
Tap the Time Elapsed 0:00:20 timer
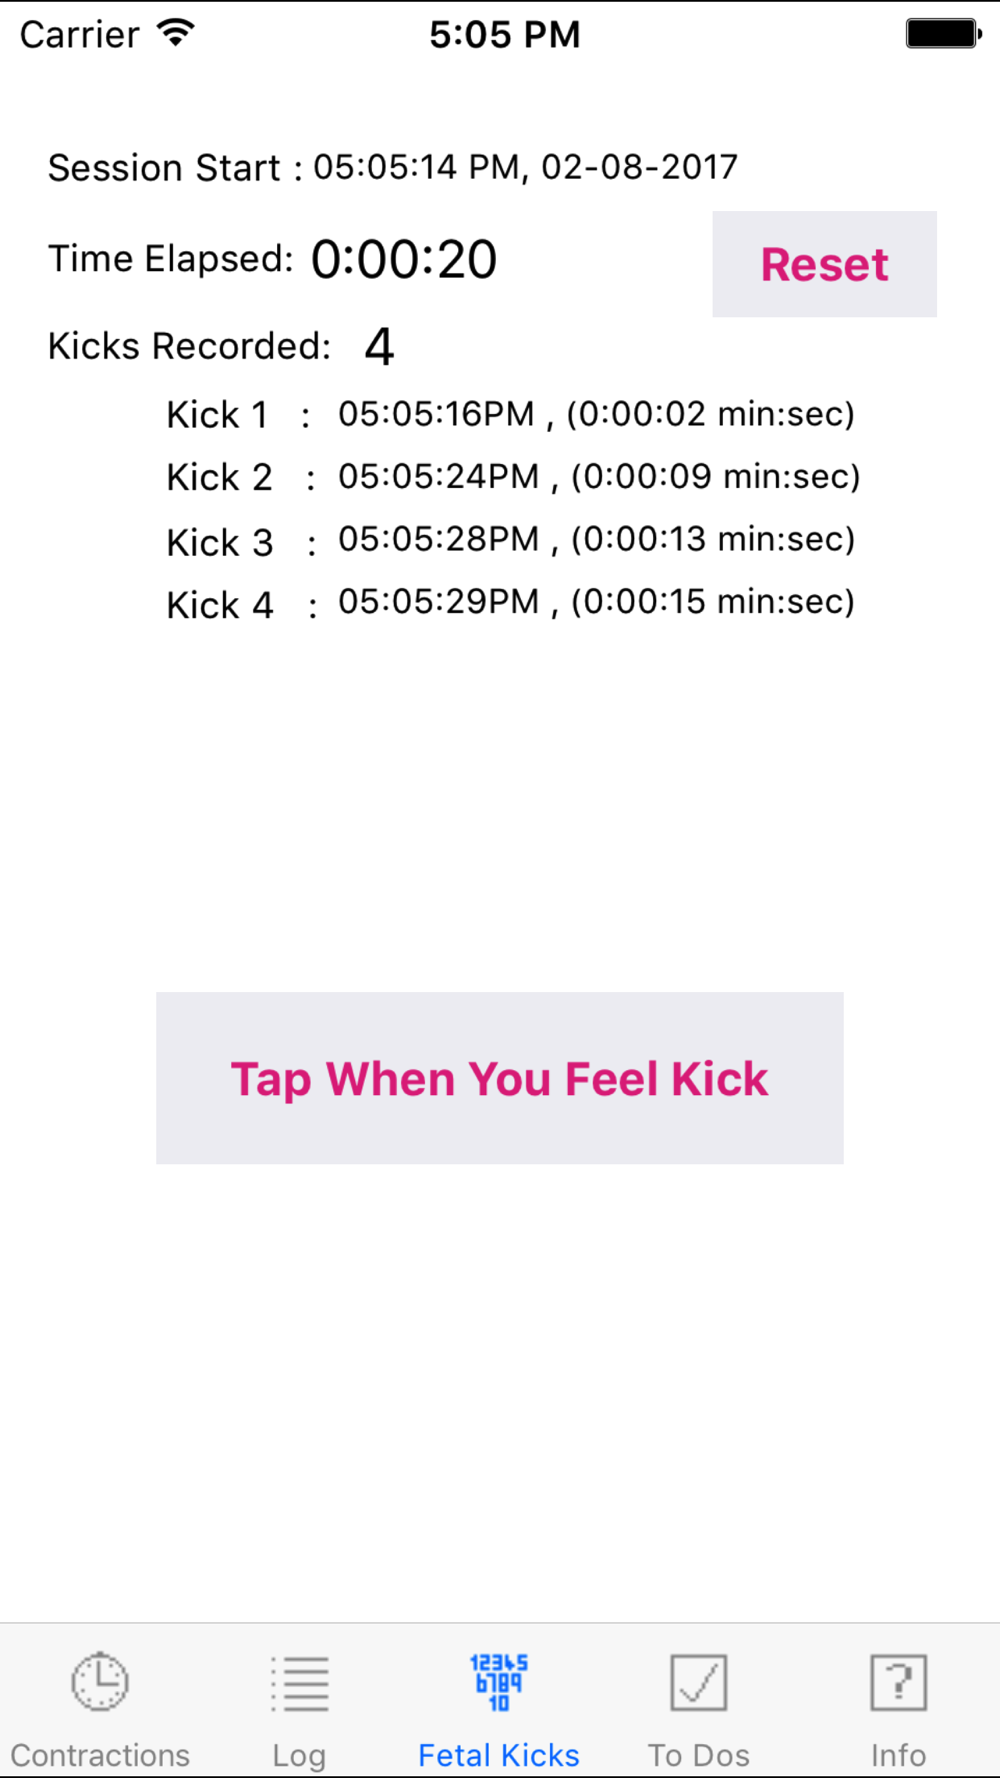[x=403, y=260]
